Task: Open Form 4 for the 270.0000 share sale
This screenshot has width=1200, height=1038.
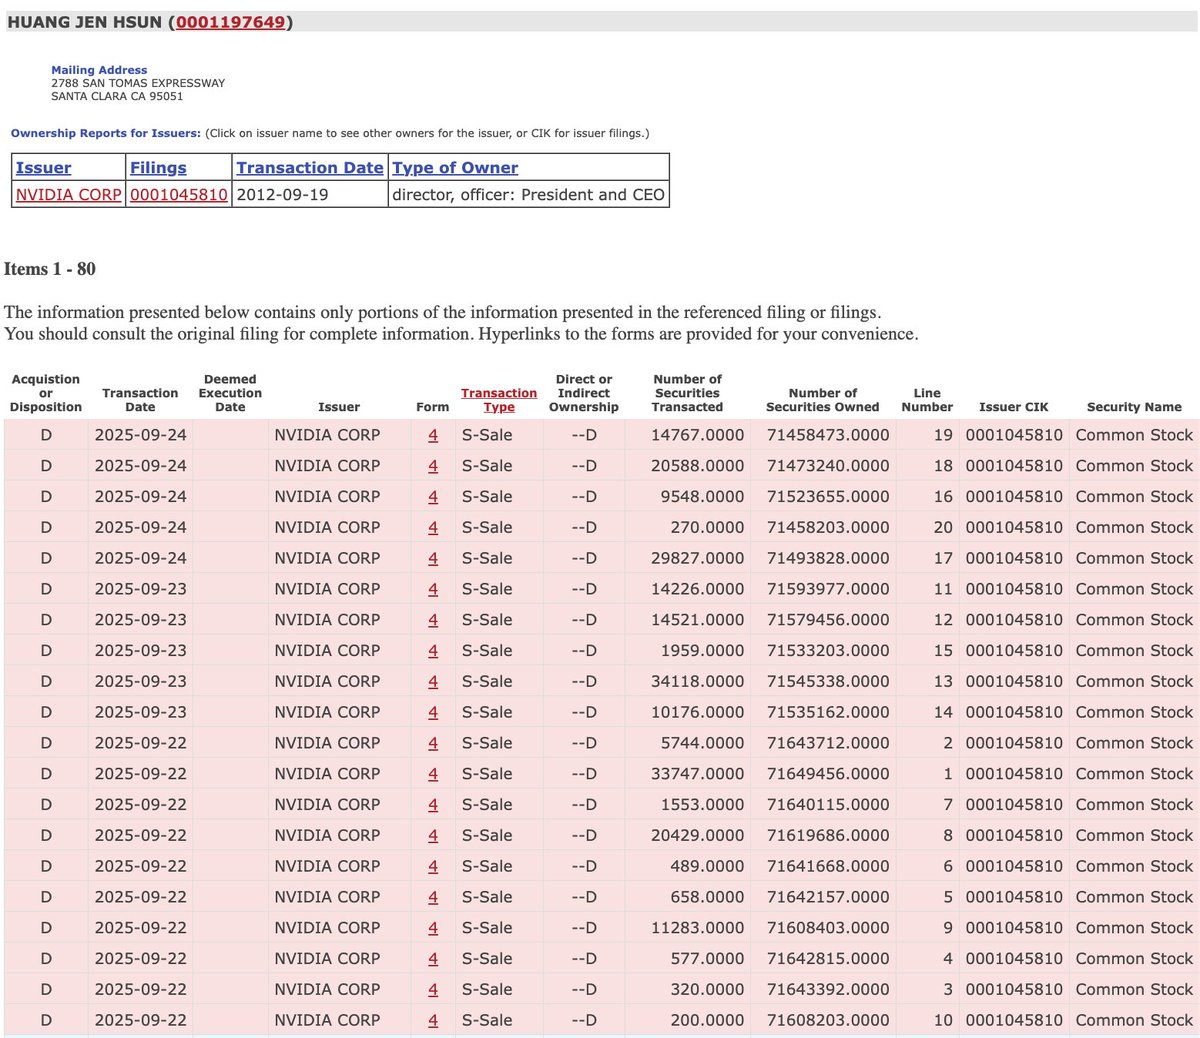Action: pyautogui.click(x=433, y=527)
